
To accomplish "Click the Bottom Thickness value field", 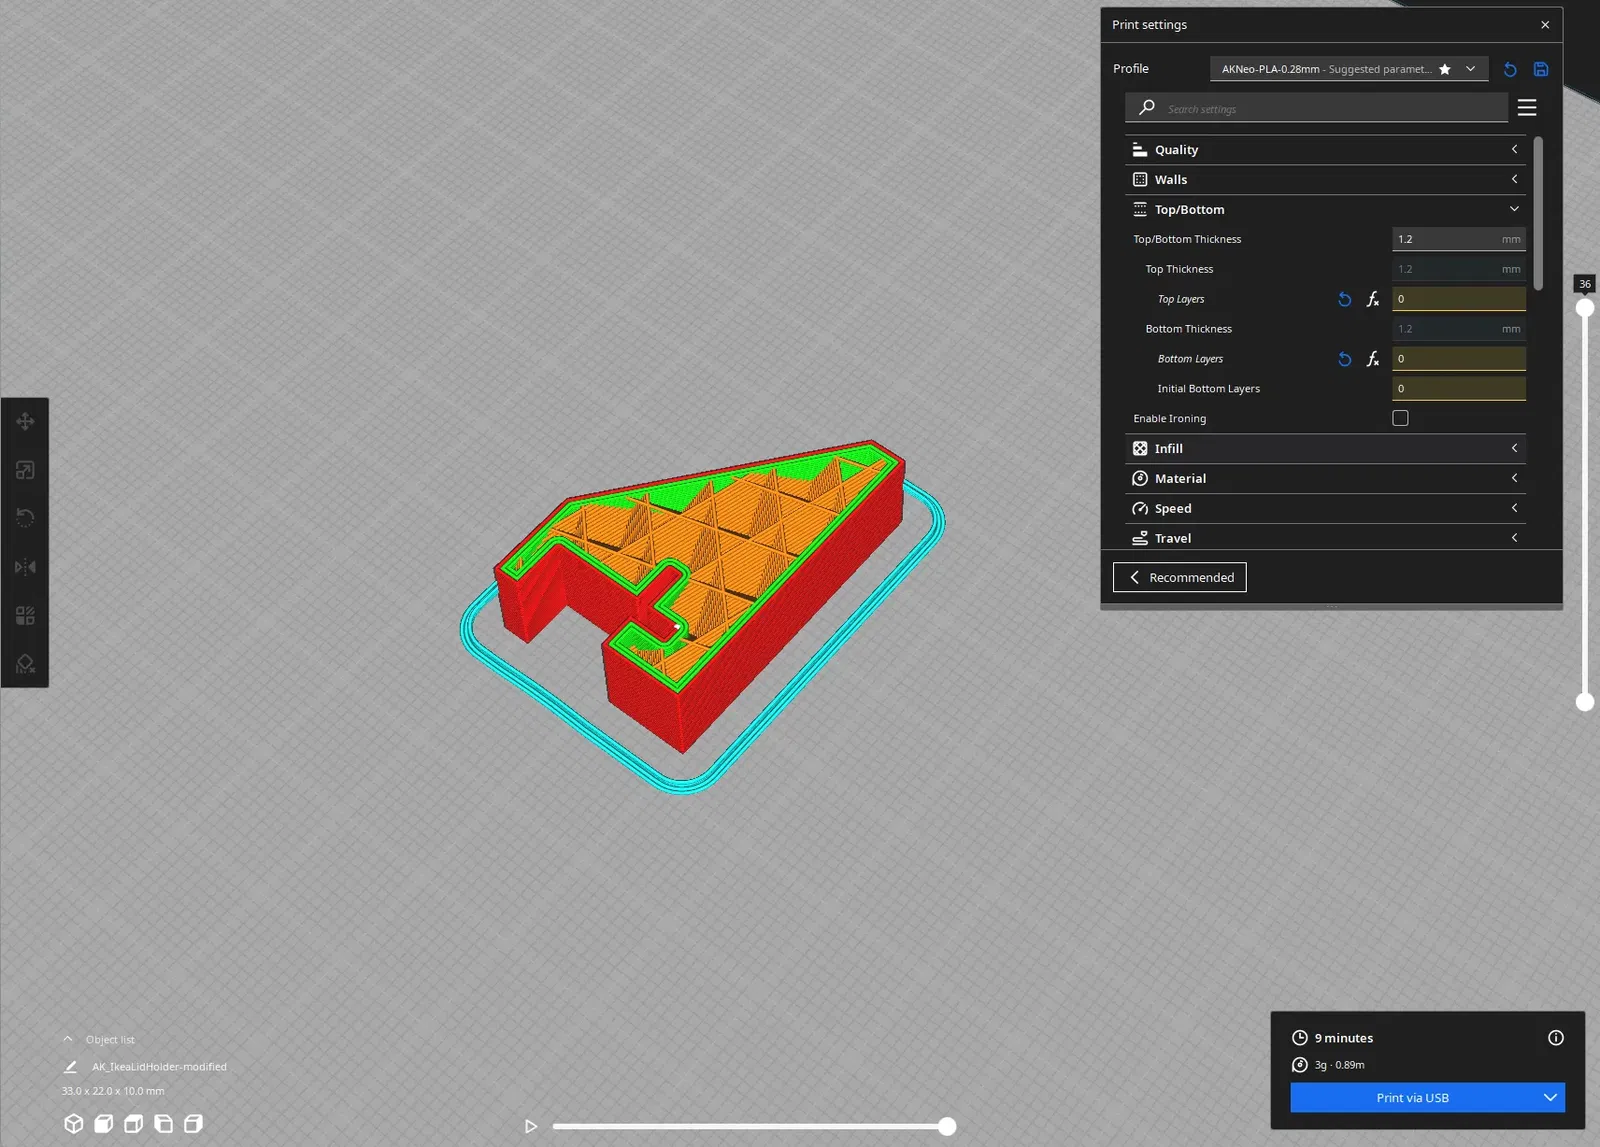I will (x=1459, y=329).
